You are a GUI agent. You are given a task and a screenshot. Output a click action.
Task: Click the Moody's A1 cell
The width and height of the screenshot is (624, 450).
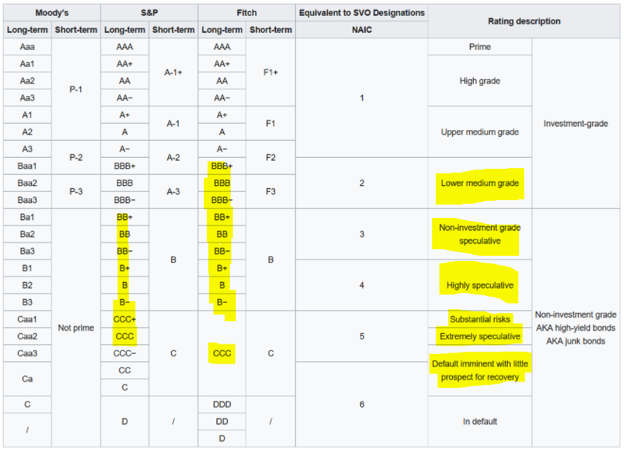[x=27, y=115]
